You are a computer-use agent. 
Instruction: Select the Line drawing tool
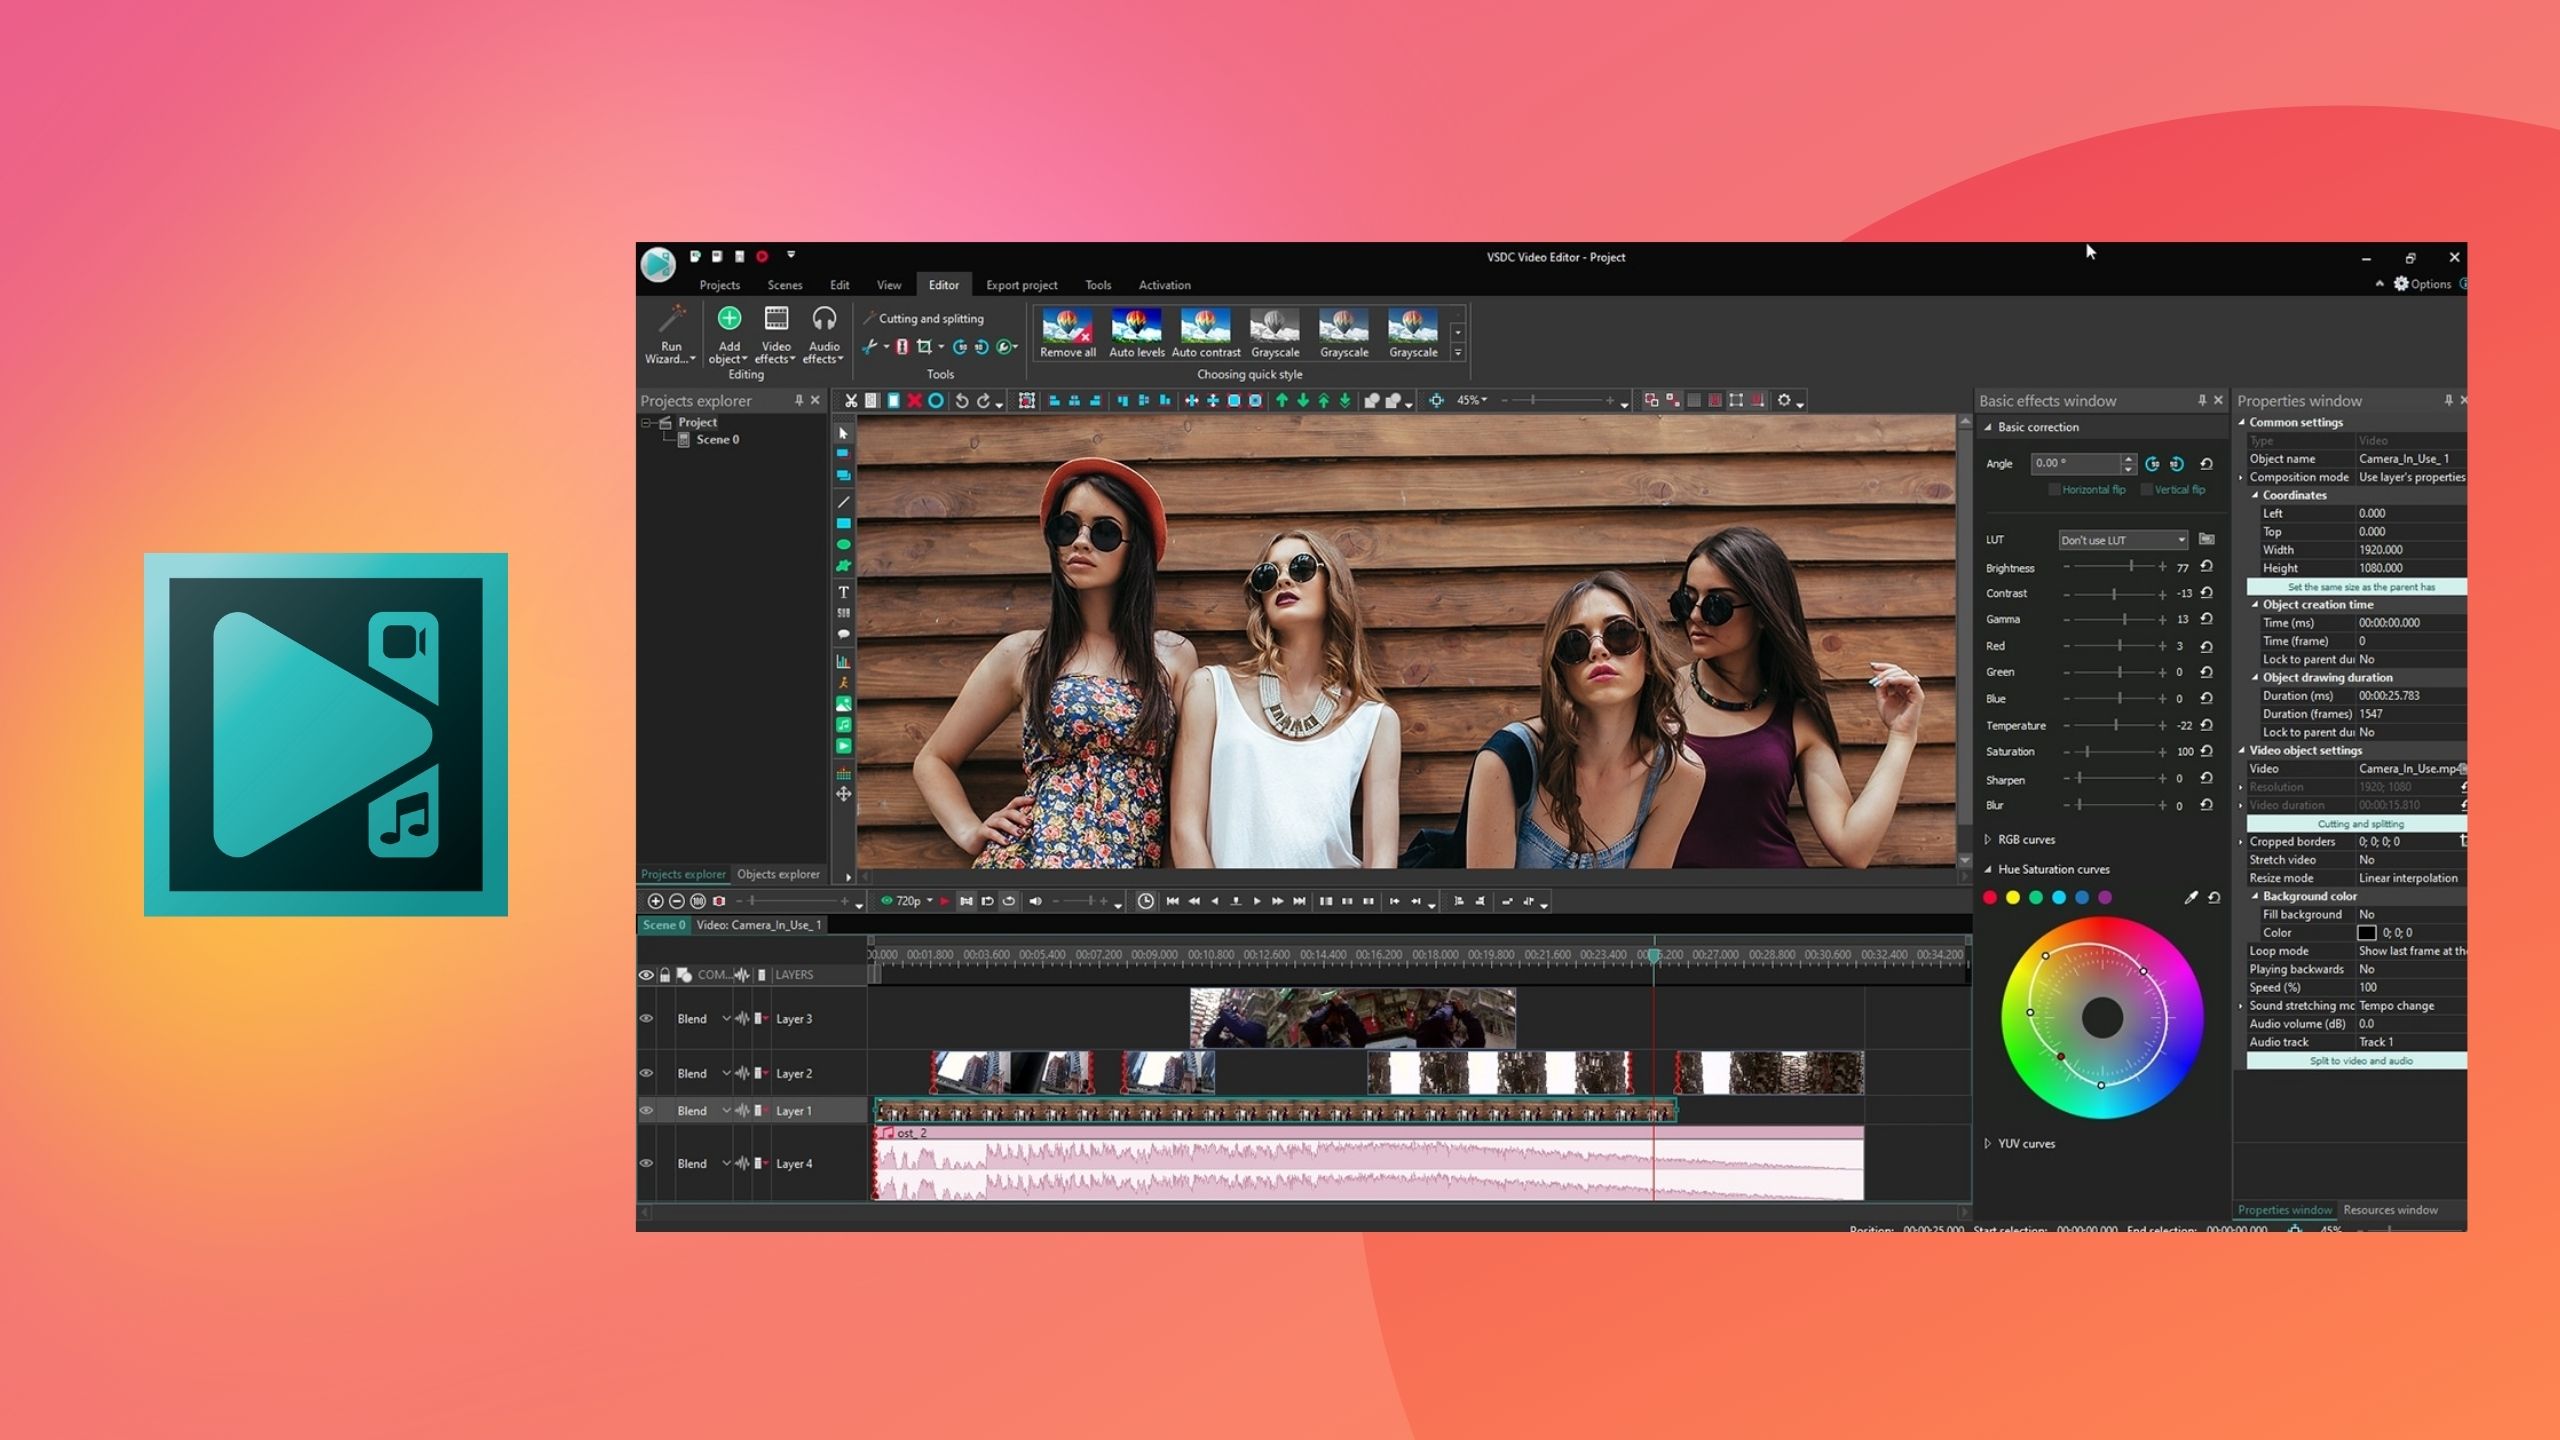843,502
